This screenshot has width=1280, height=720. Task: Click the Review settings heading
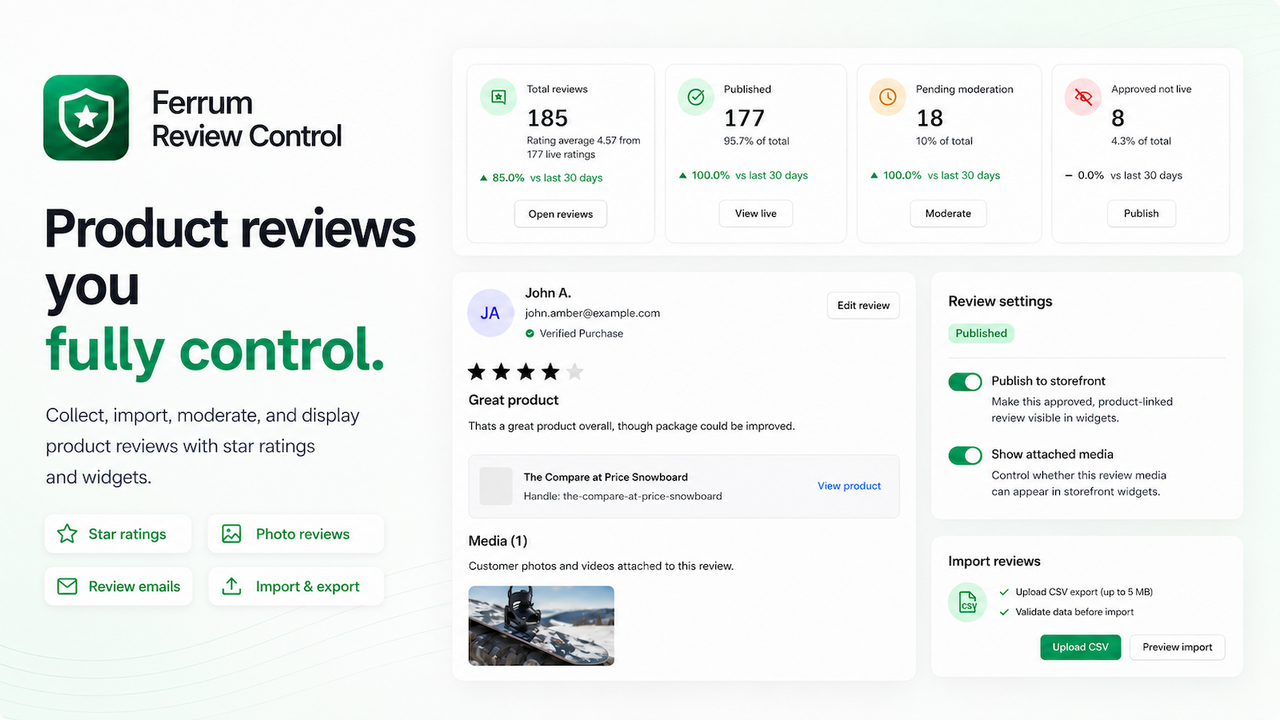(x=1000, y=301)
